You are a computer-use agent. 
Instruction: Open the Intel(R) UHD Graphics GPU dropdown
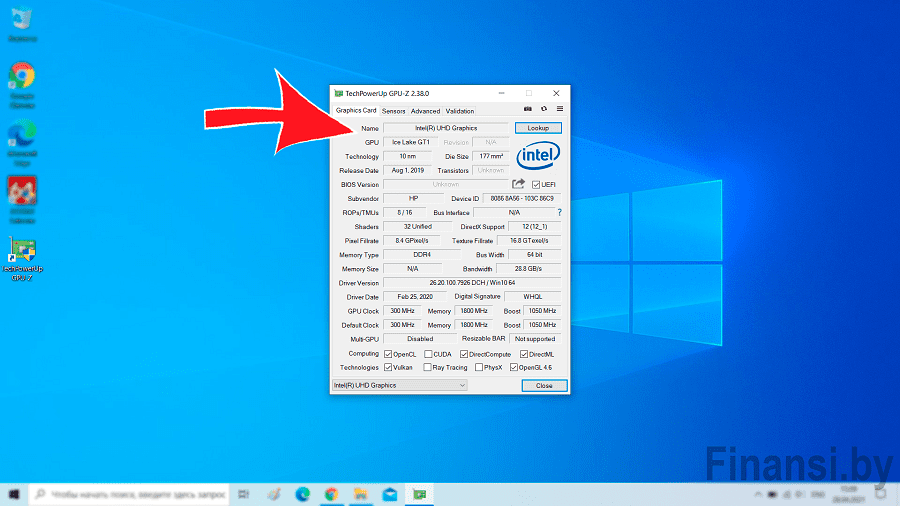pos(399,386)
